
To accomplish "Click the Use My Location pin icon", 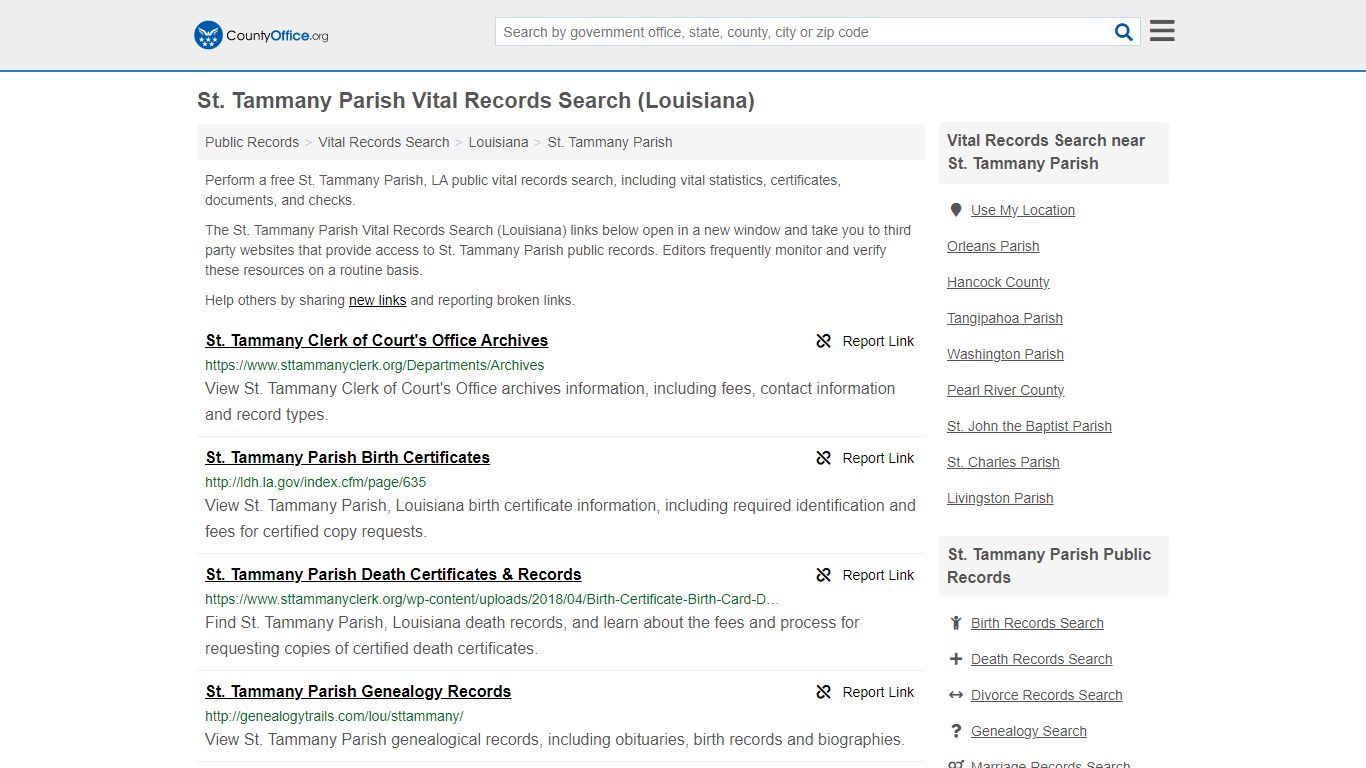I will pyautogui.click(x=956, y=210).
